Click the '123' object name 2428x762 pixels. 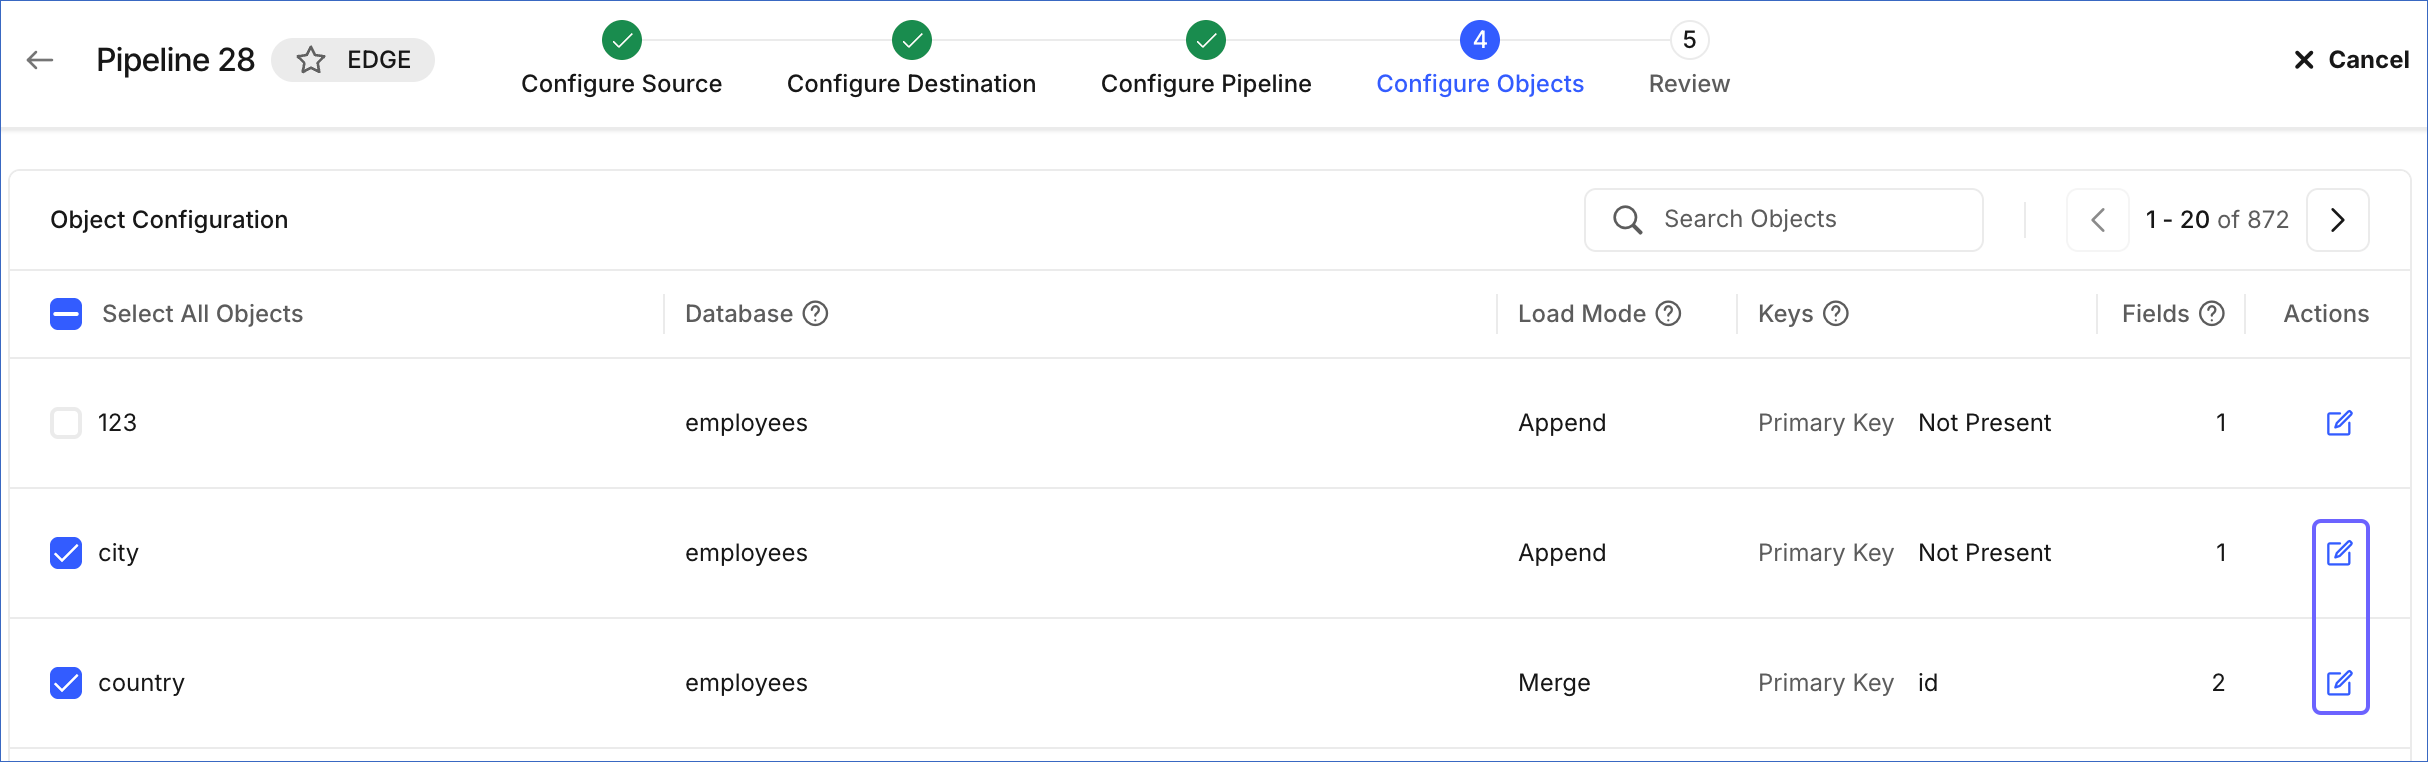[x=117, y=423]
